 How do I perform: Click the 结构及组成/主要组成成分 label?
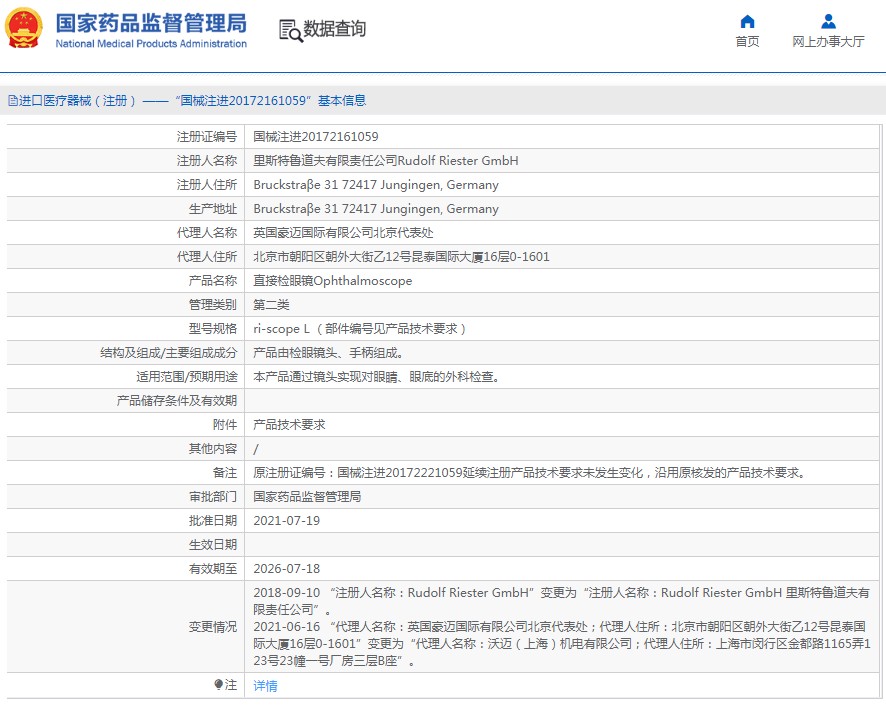click(168, 352)
